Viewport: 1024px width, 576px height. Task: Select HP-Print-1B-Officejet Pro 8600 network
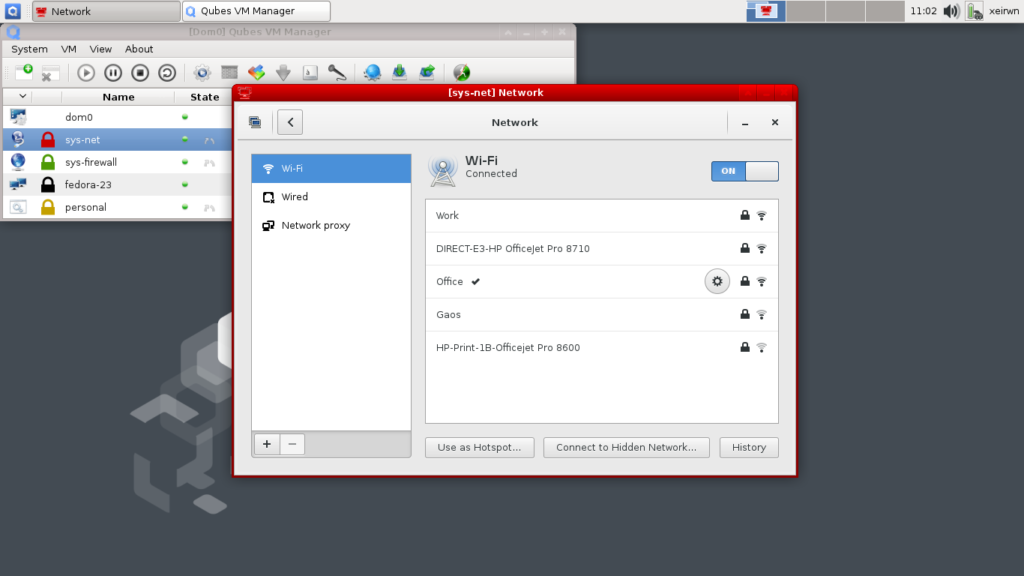click(601, 347)
